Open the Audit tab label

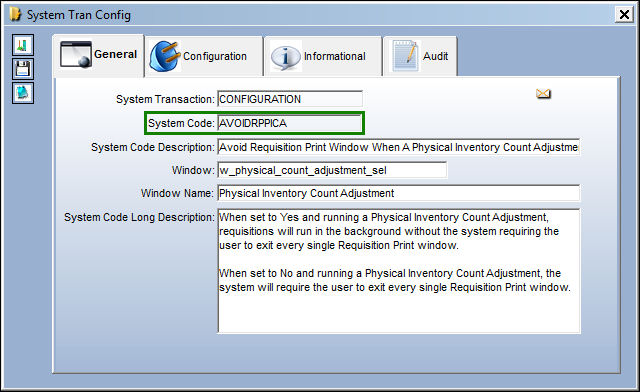[435, 56]
